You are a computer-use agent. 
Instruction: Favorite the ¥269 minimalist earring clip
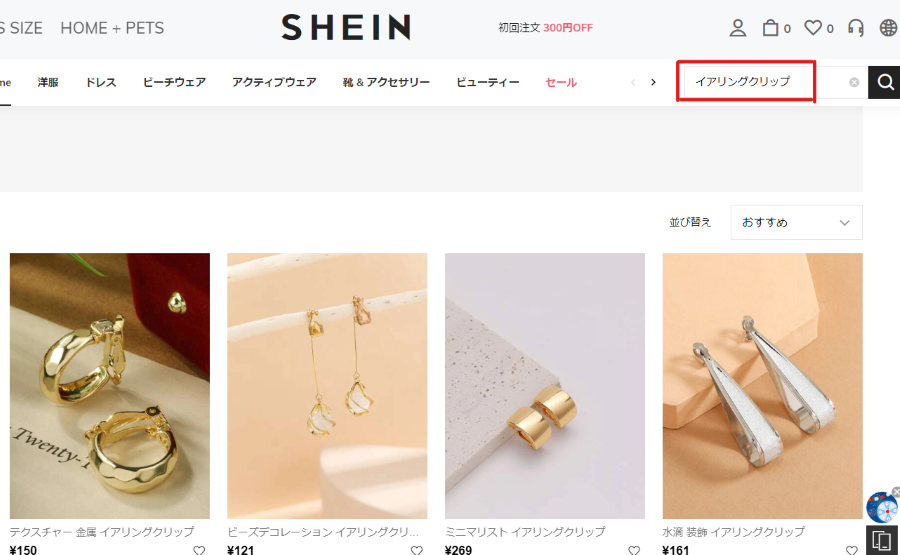(634, 550)
